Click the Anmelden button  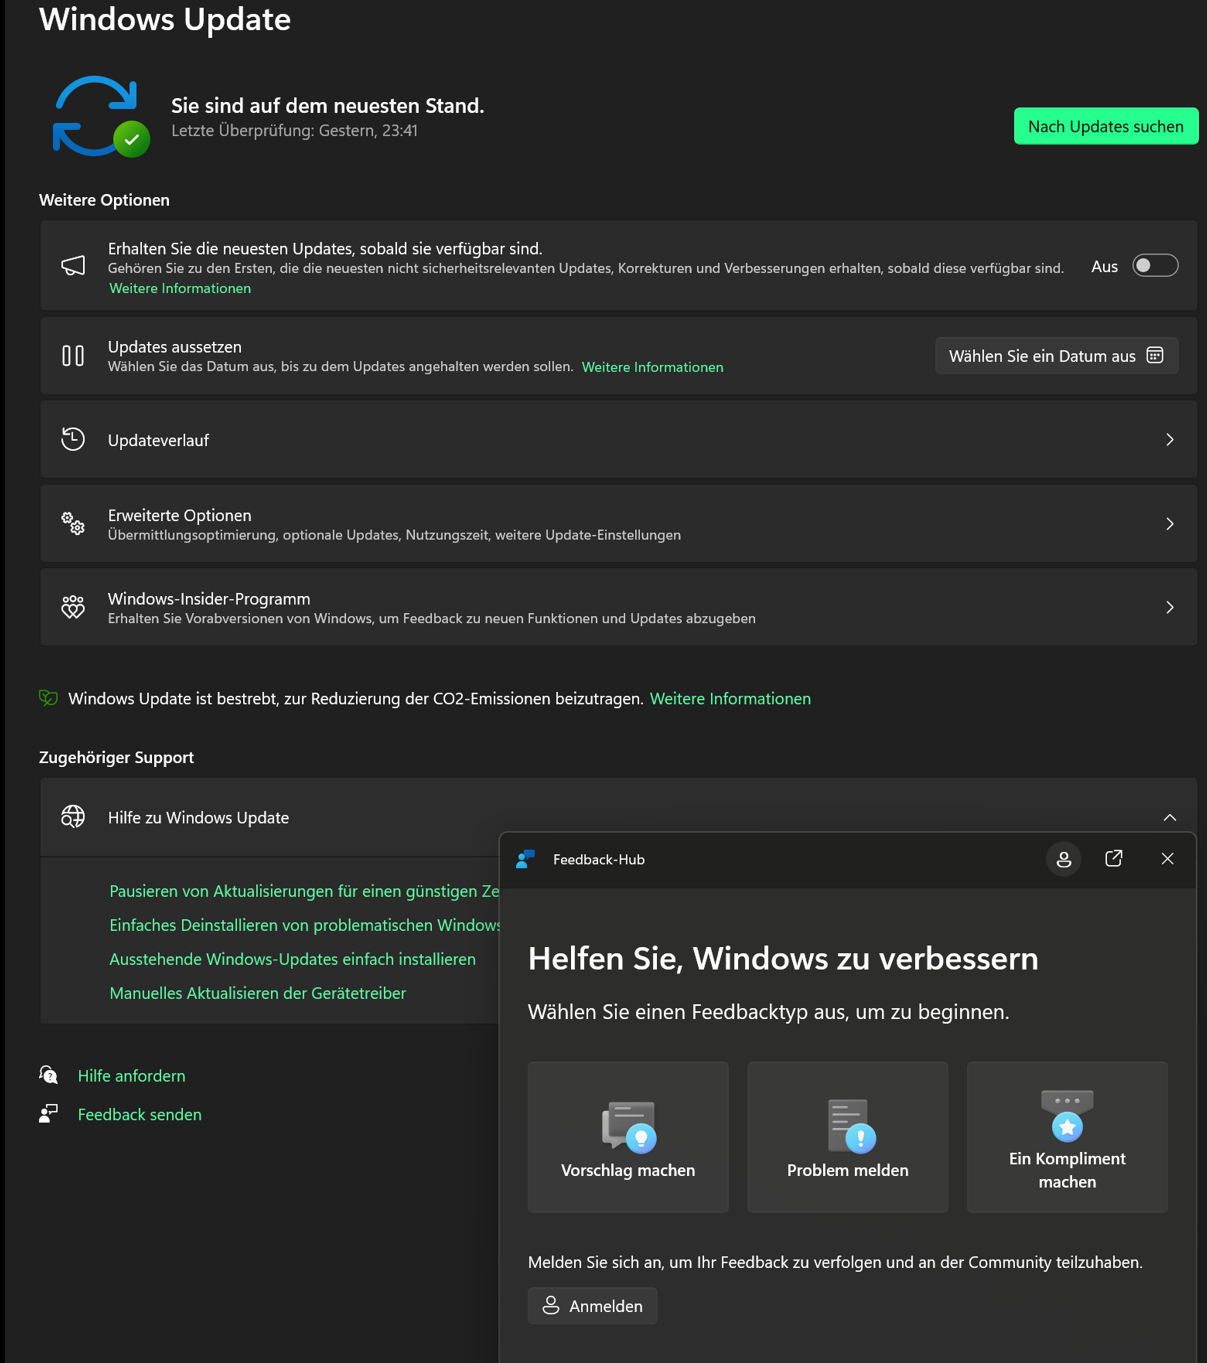click(x=593, y=1306)
